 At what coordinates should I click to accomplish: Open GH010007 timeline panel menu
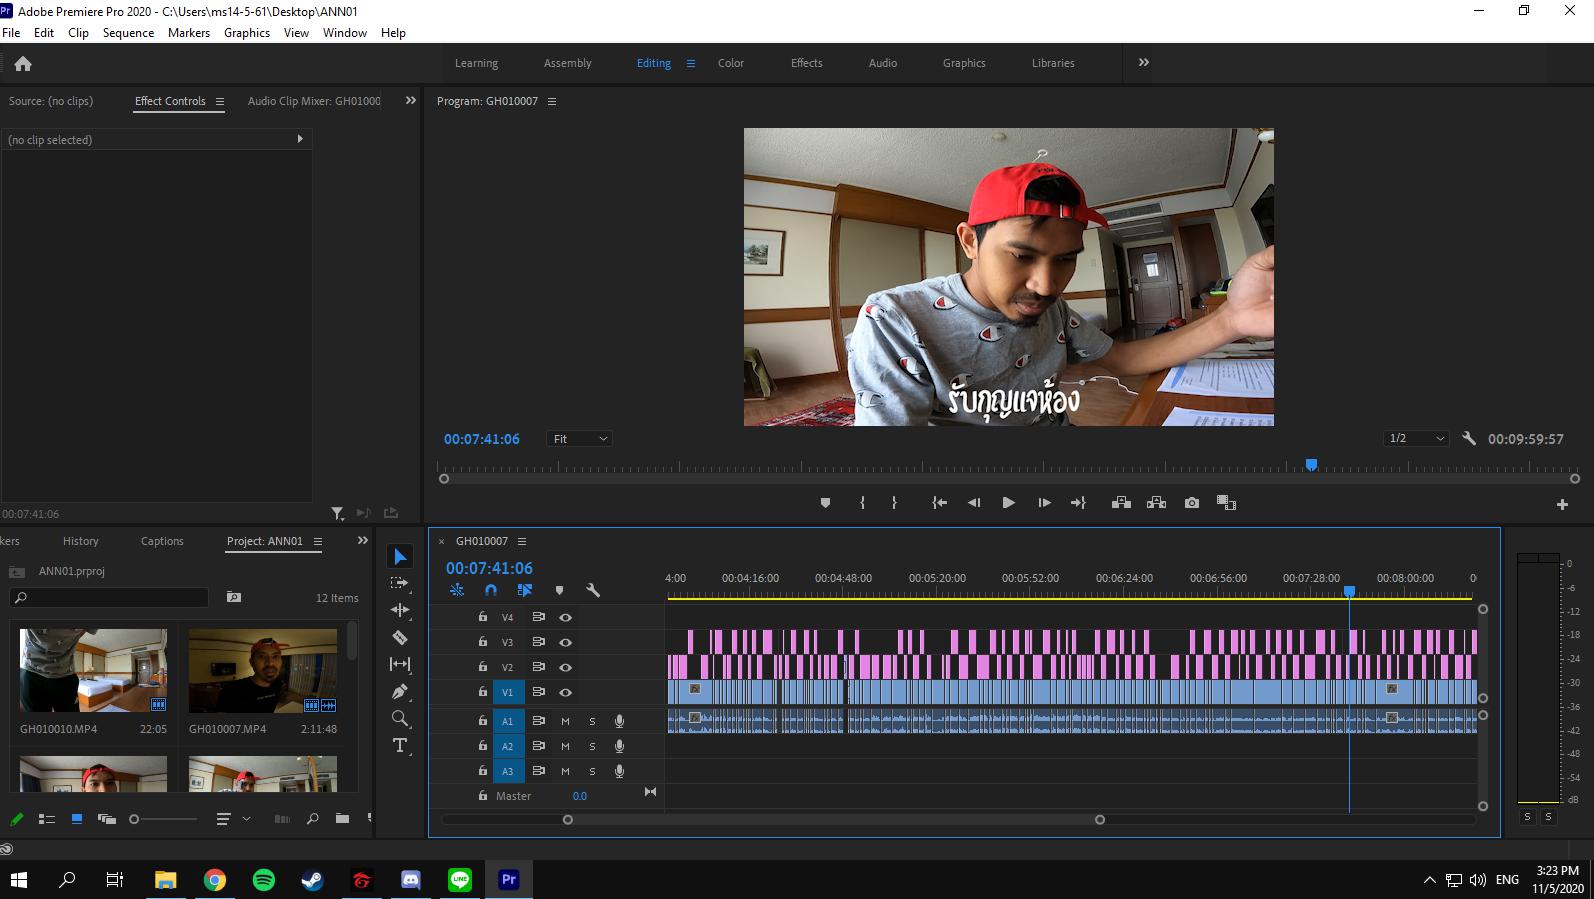(521, 541)
